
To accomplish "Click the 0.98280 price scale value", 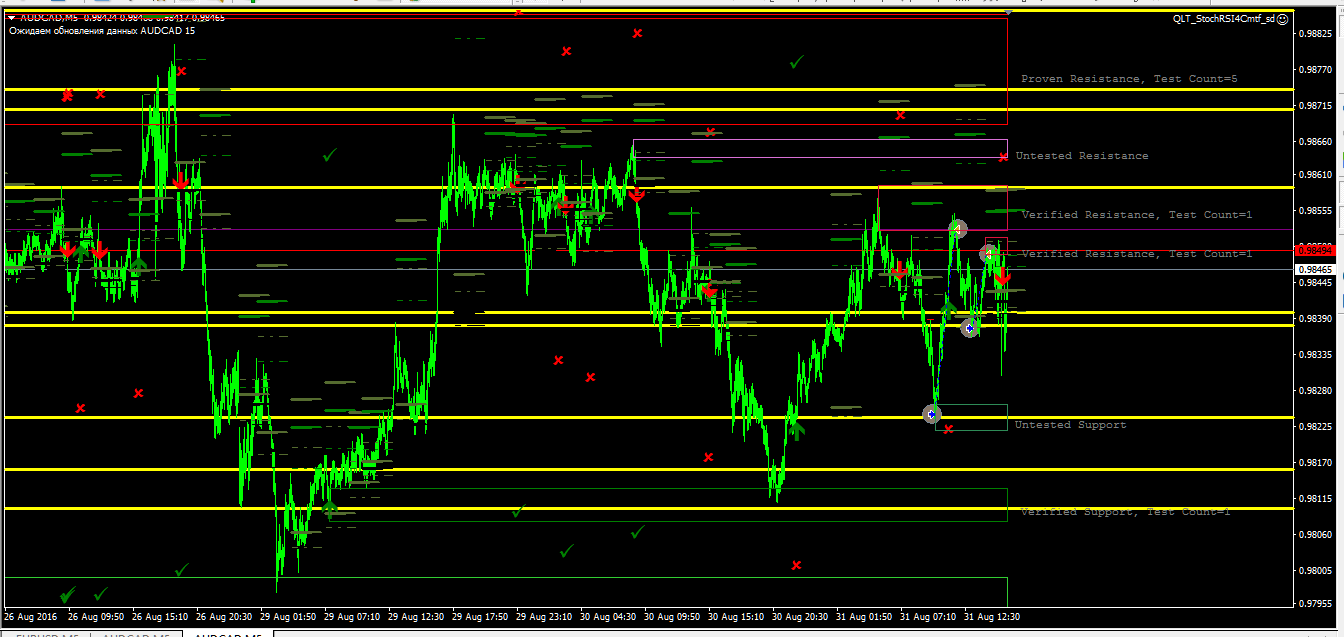I will click(x=1314, y=390).
